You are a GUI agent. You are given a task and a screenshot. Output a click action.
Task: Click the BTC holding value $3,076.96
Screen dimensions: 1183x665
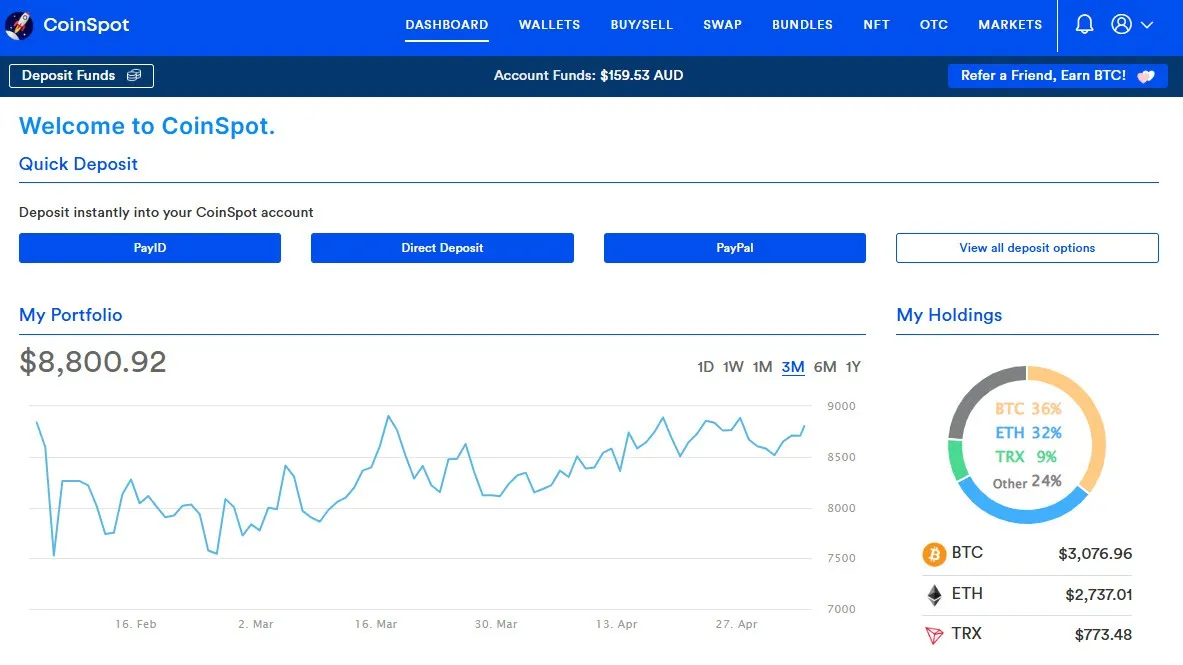point(1095,554)
